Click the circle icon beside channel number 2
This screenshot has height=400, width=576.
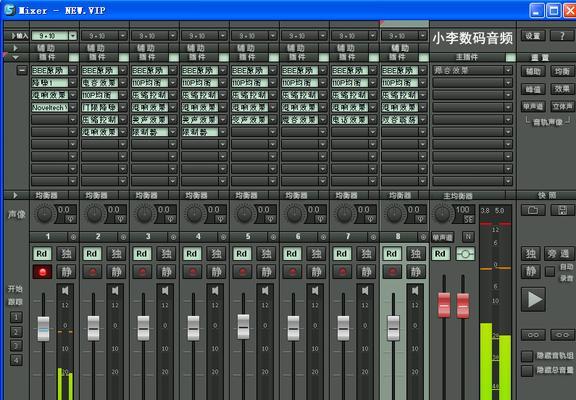pos(123,237)
